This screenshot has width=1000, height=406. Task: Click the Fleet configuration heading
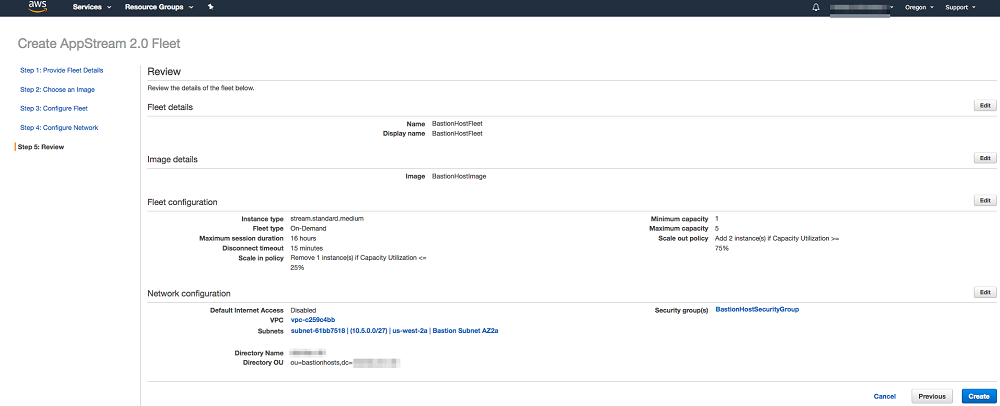coord(182,202)
